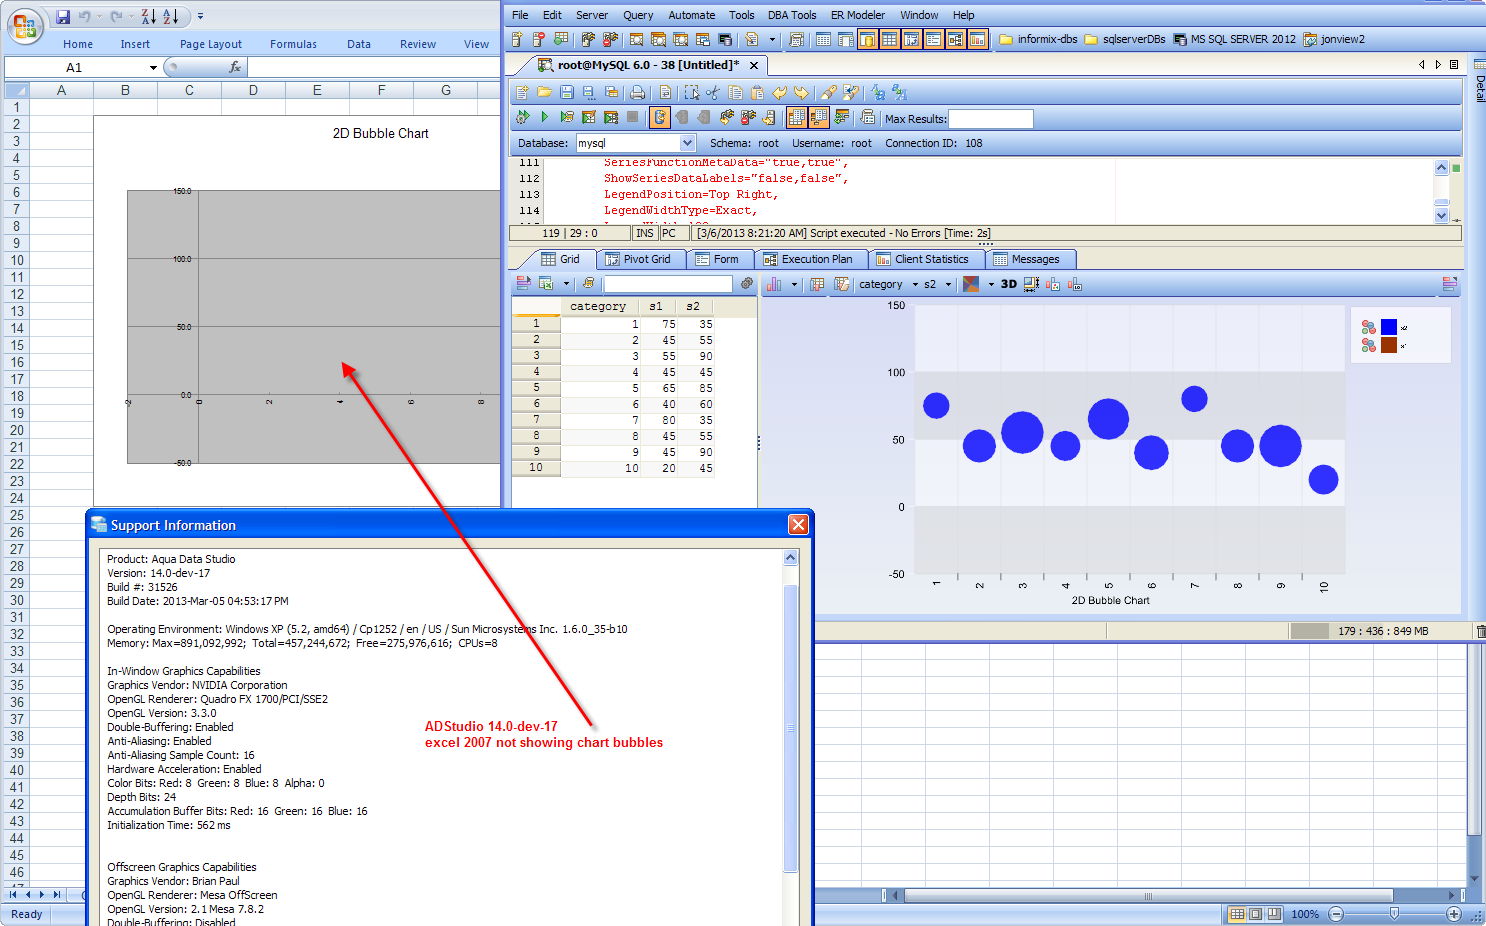Toggle the Pivot Grid results view toolbar button
Image resolution: width=1486 pixels, height=926 pixels.
coord(912,39)
